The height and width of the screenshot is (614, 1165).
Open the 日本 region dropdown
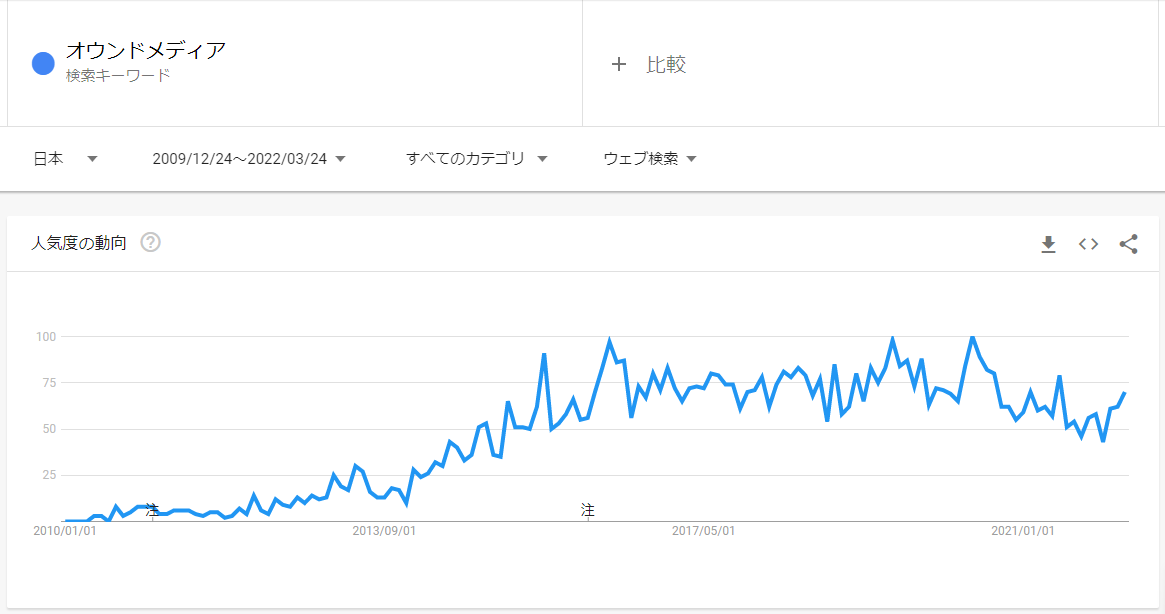[65, 158]
